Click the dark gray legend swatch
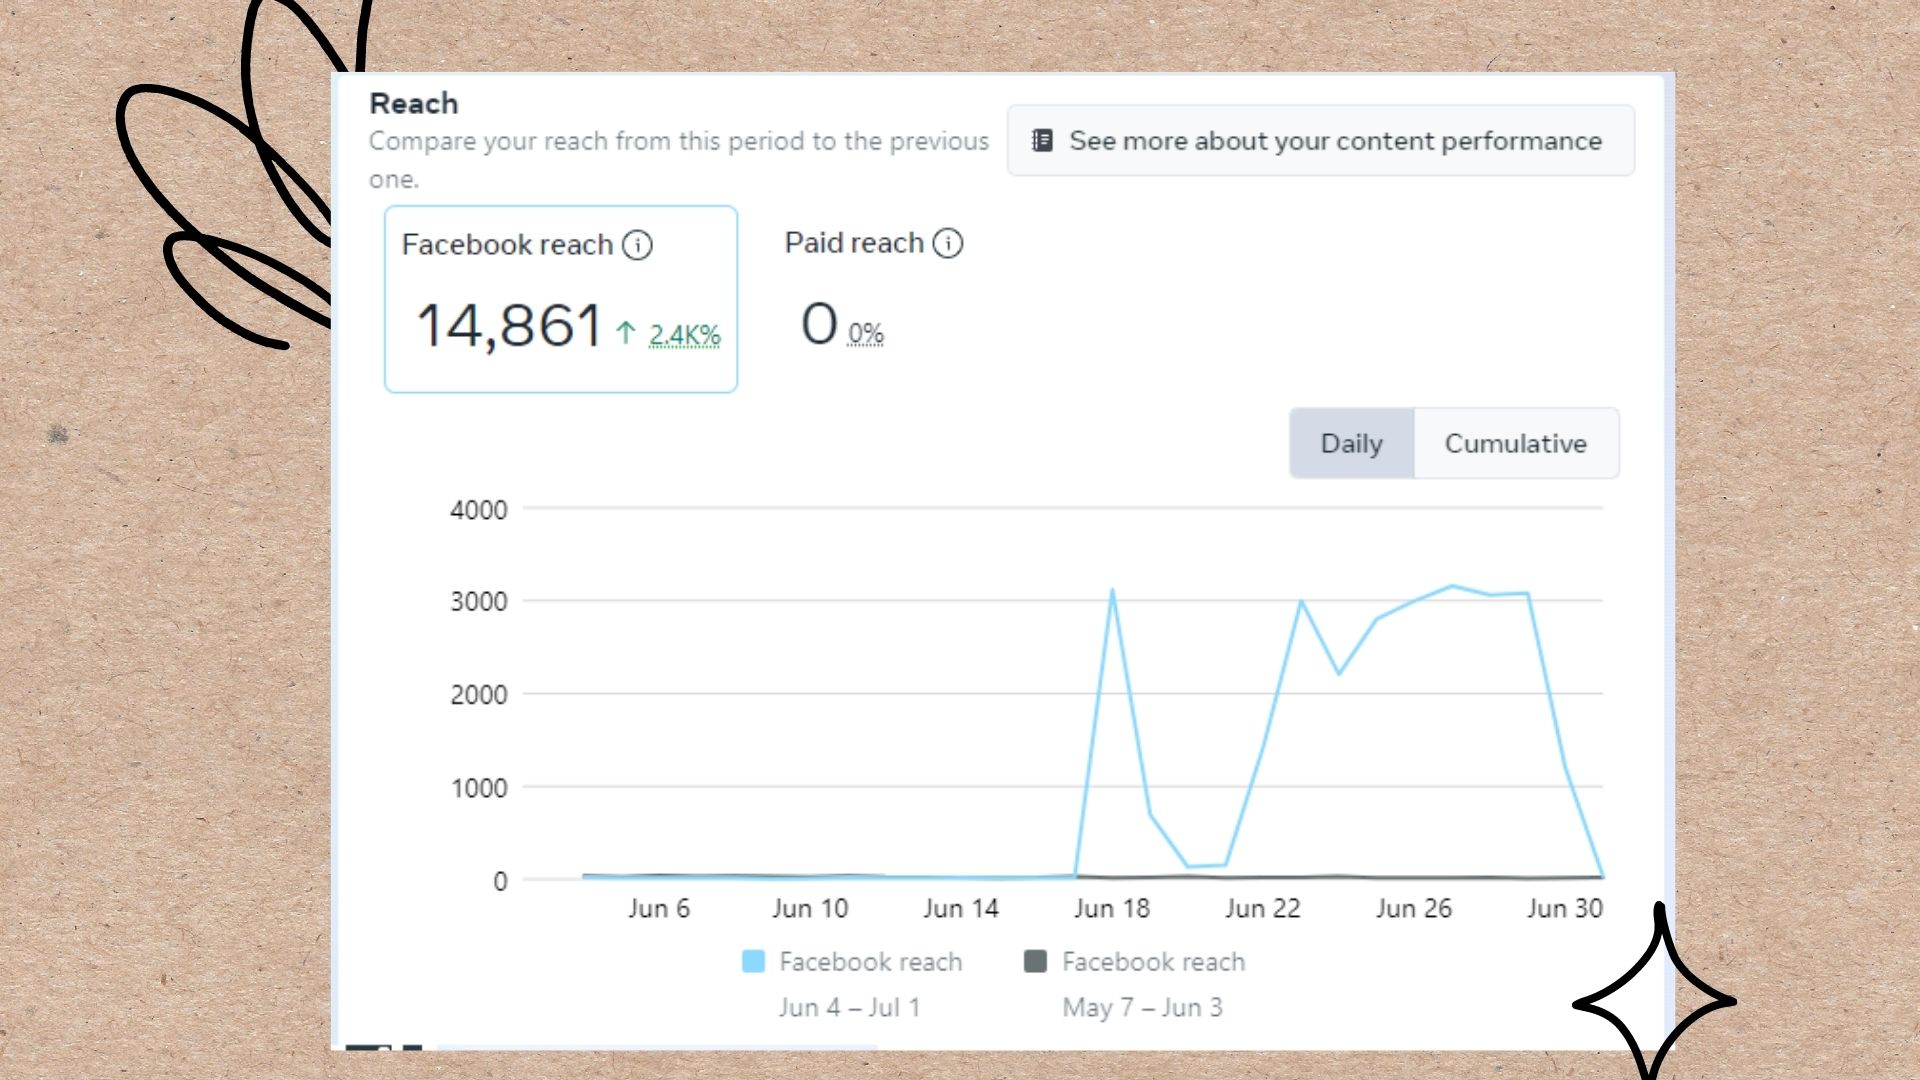 click(1036, 962)
